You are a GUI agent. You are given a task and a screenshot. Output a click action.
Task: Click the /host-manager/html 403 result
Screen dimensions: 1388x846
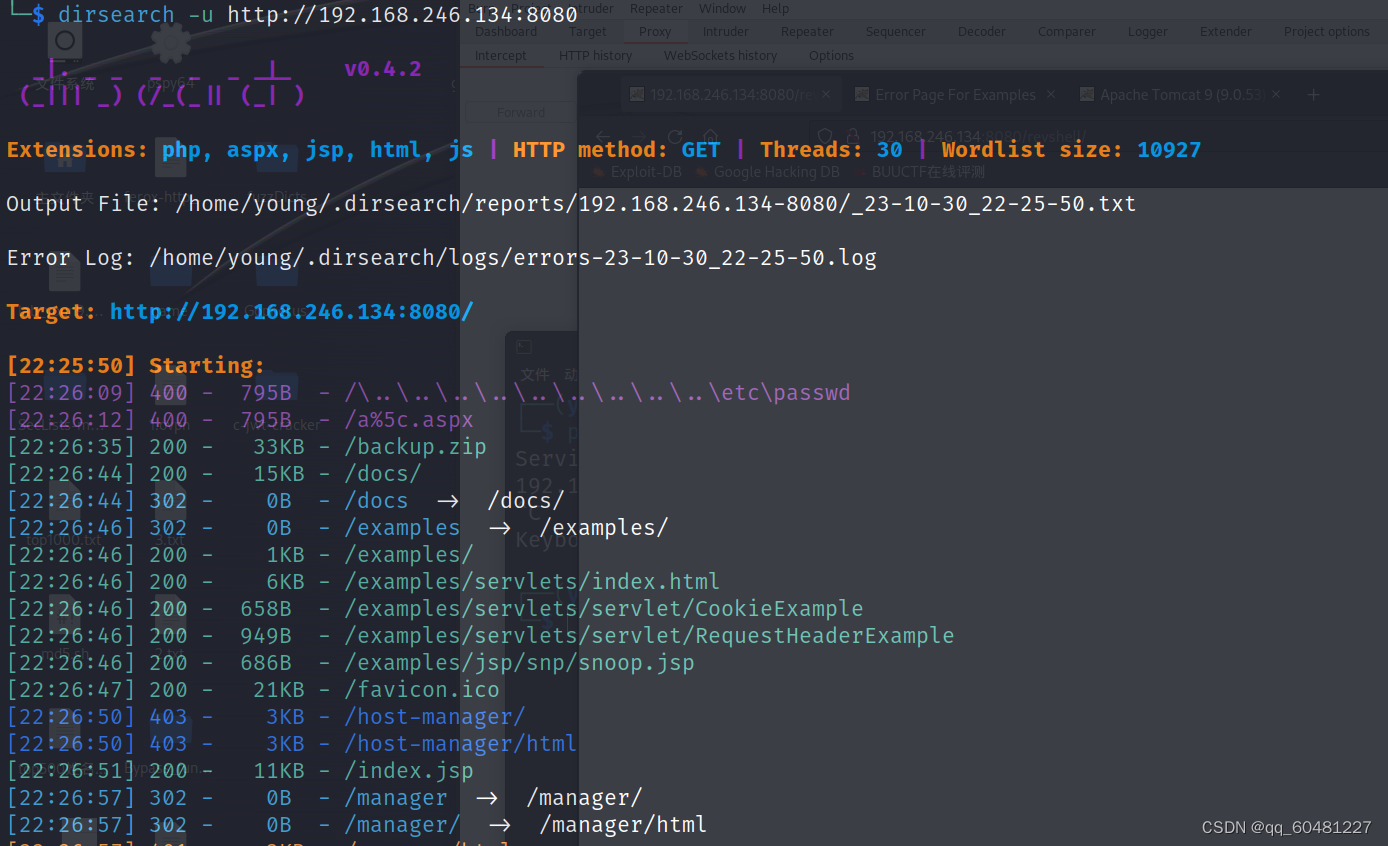(x=292, y=744)
